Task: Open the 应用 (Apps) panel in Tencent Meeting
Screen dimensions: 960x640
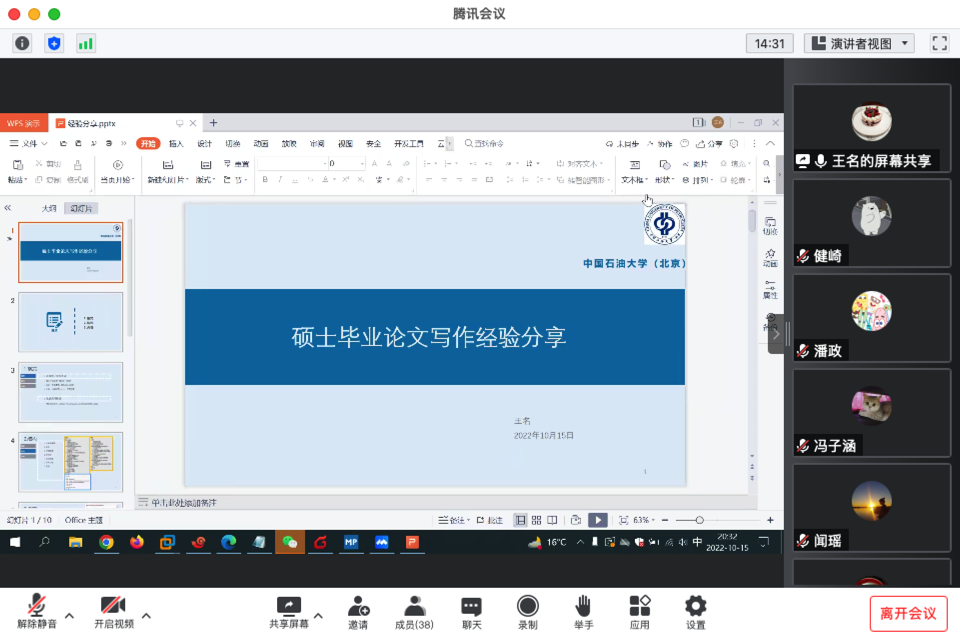Action: tap(638, 610)
